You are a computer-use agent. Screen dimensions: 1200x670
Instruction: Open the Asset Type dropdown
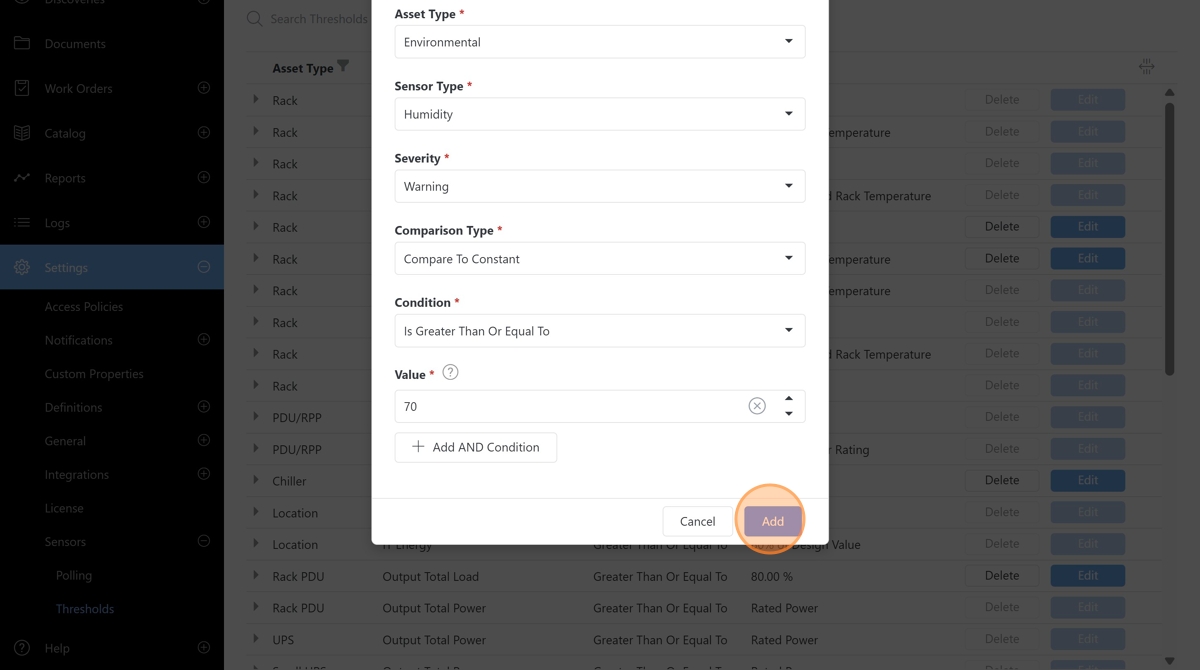pyautogui.click(x=599, y=42)
